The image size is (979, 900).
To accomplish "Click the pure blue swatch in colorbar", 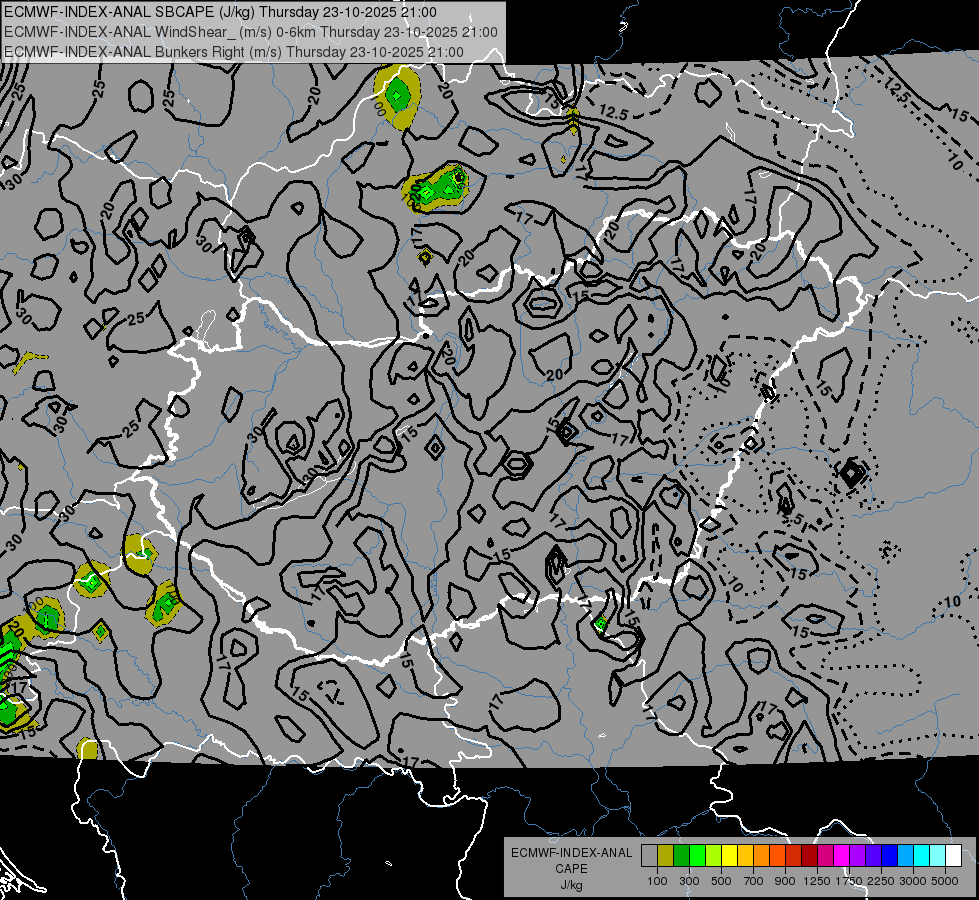I will click(x=889, y=856).
